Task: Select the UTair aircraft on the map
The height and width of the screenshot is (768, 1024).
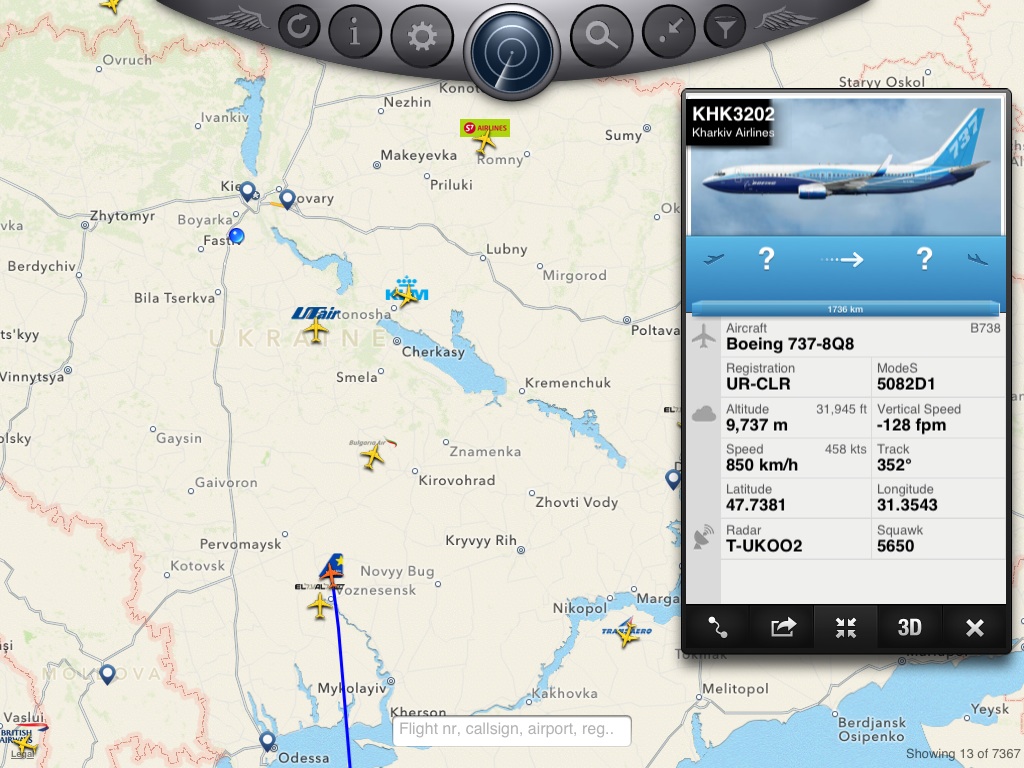Action: tap(316, 327)
